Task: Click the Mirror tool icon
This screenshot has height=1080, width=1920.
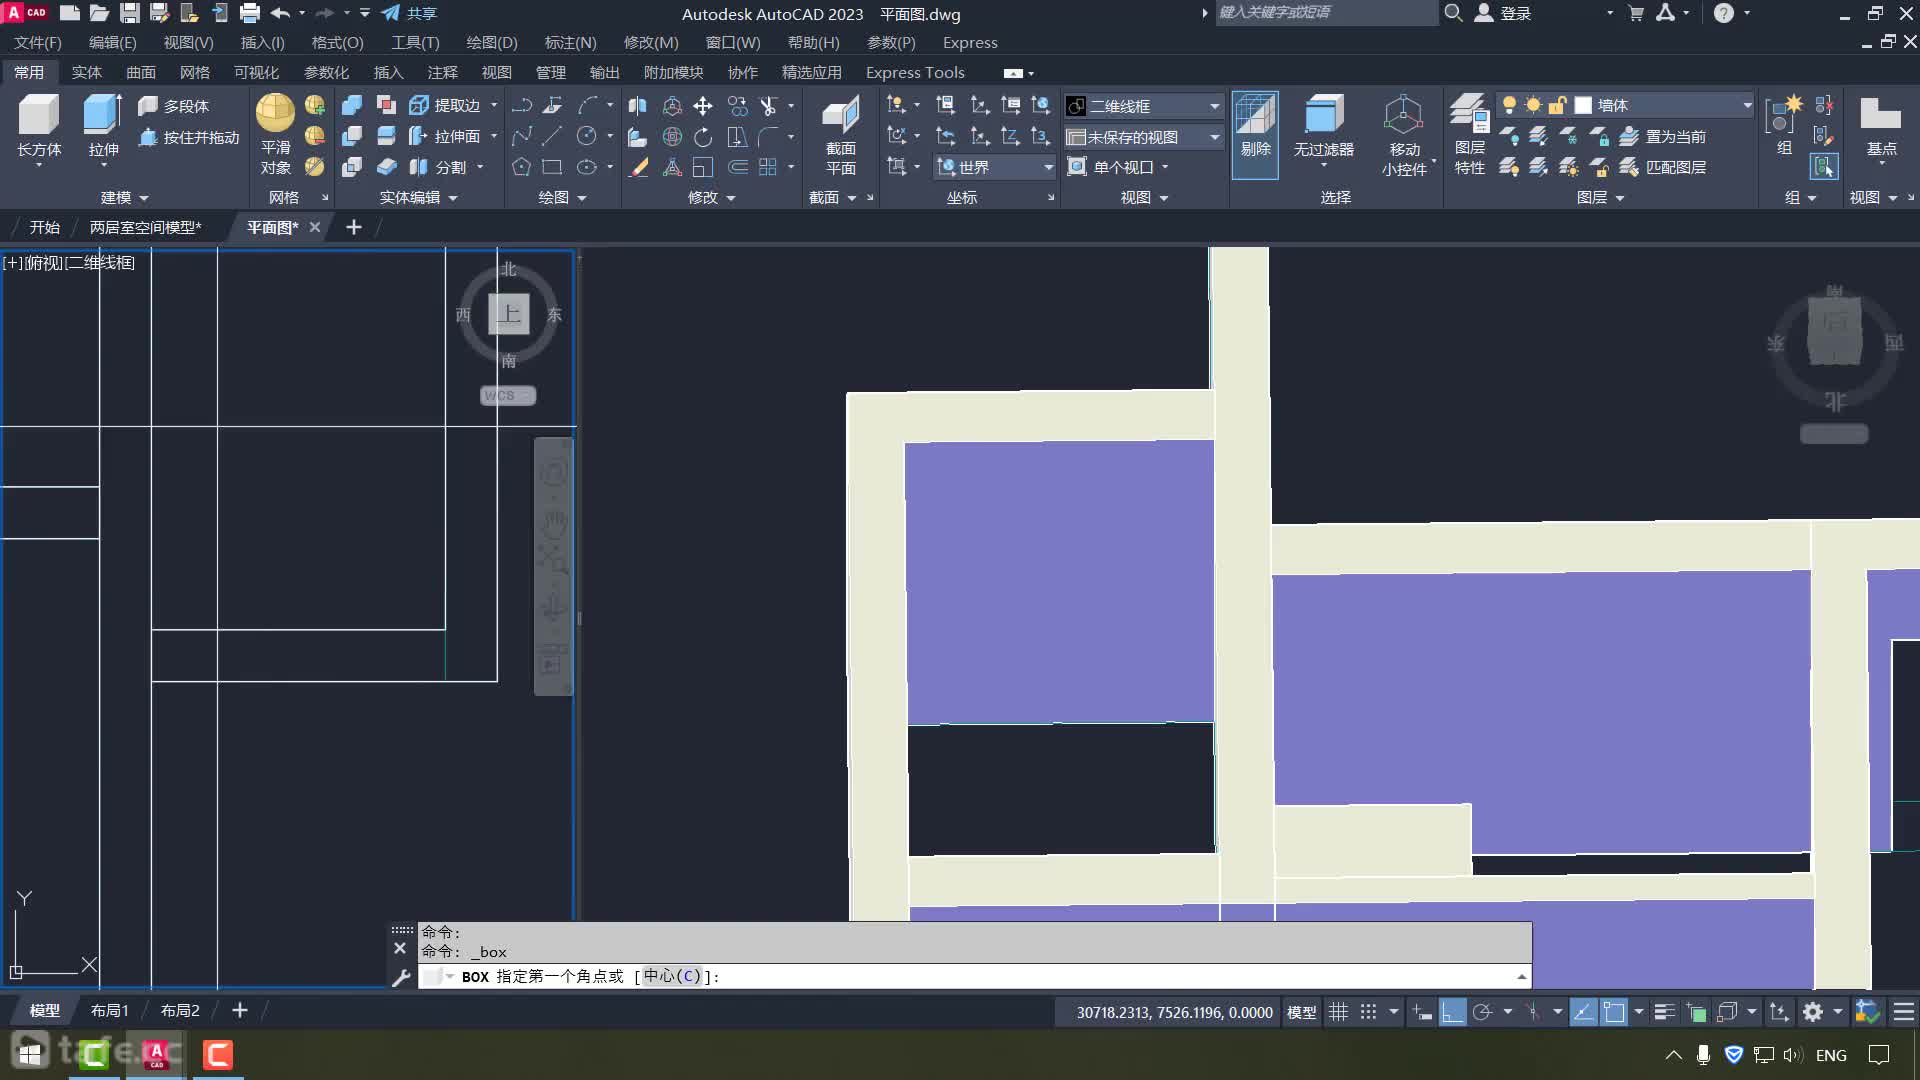Action: click(637, 105)
